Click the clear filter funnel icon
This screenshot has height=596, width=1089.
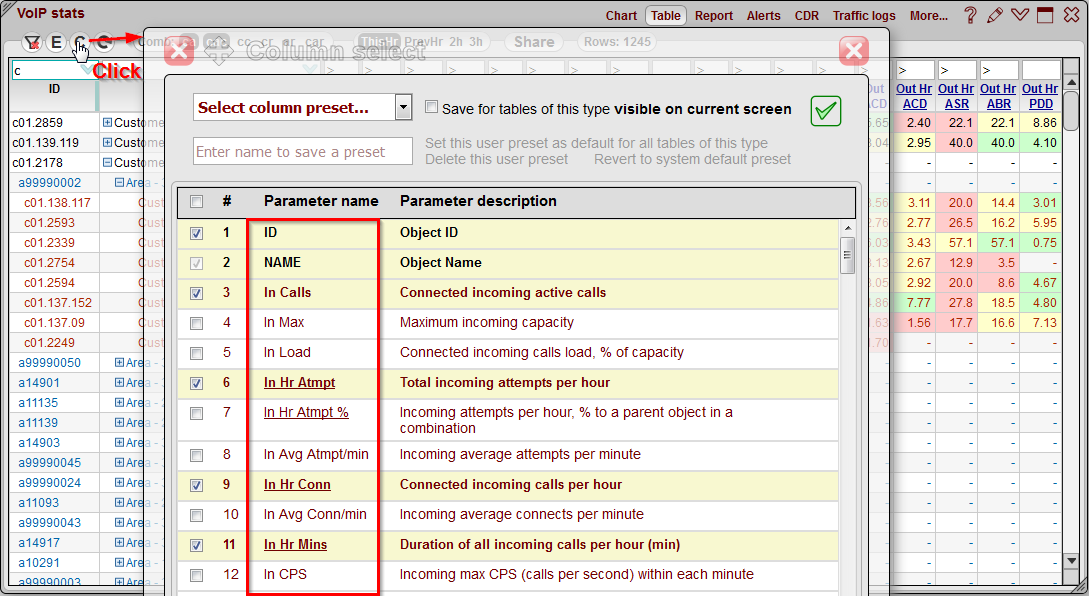tap(33, 42)
